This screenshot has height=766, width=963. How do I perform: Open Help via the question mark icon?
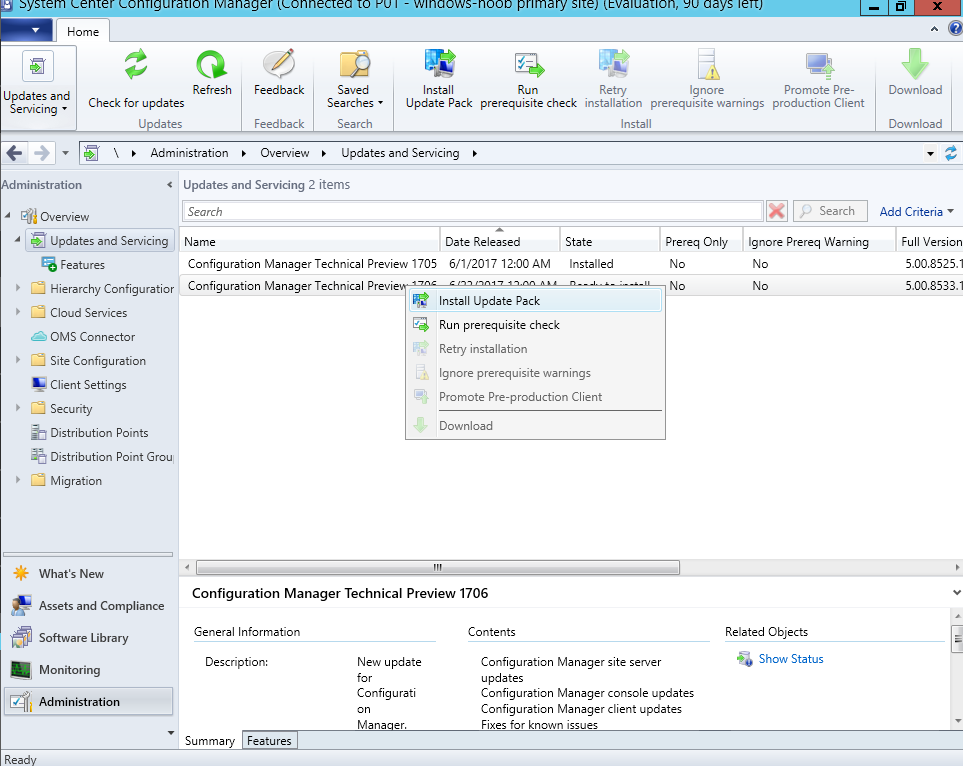pyautogui.click(x=956, y=29)
